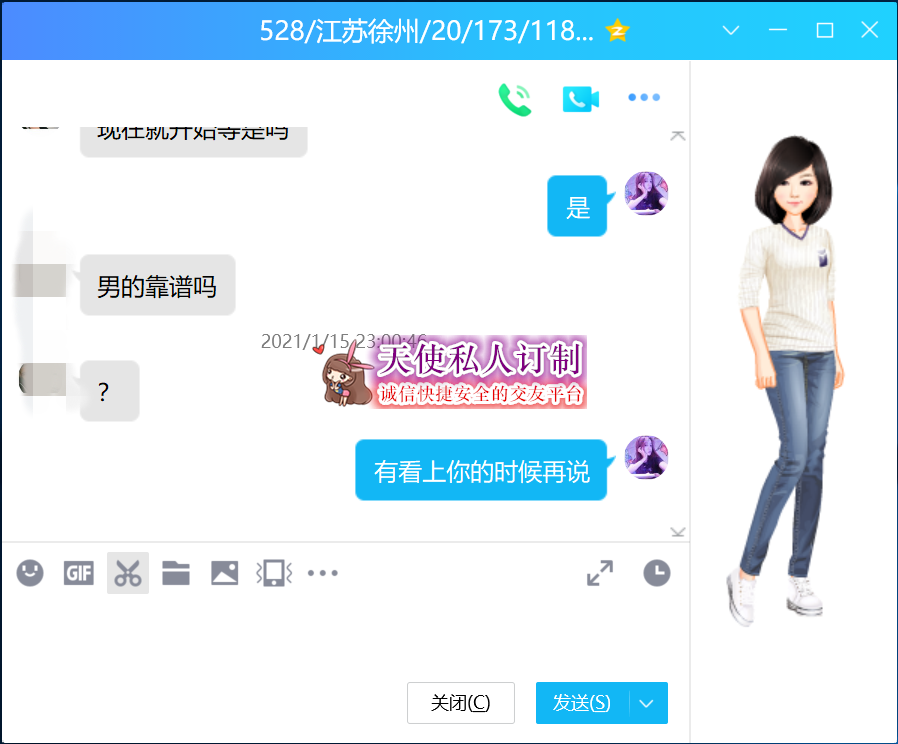Start a video call
The image size is (898, 744).
[578, 97]
